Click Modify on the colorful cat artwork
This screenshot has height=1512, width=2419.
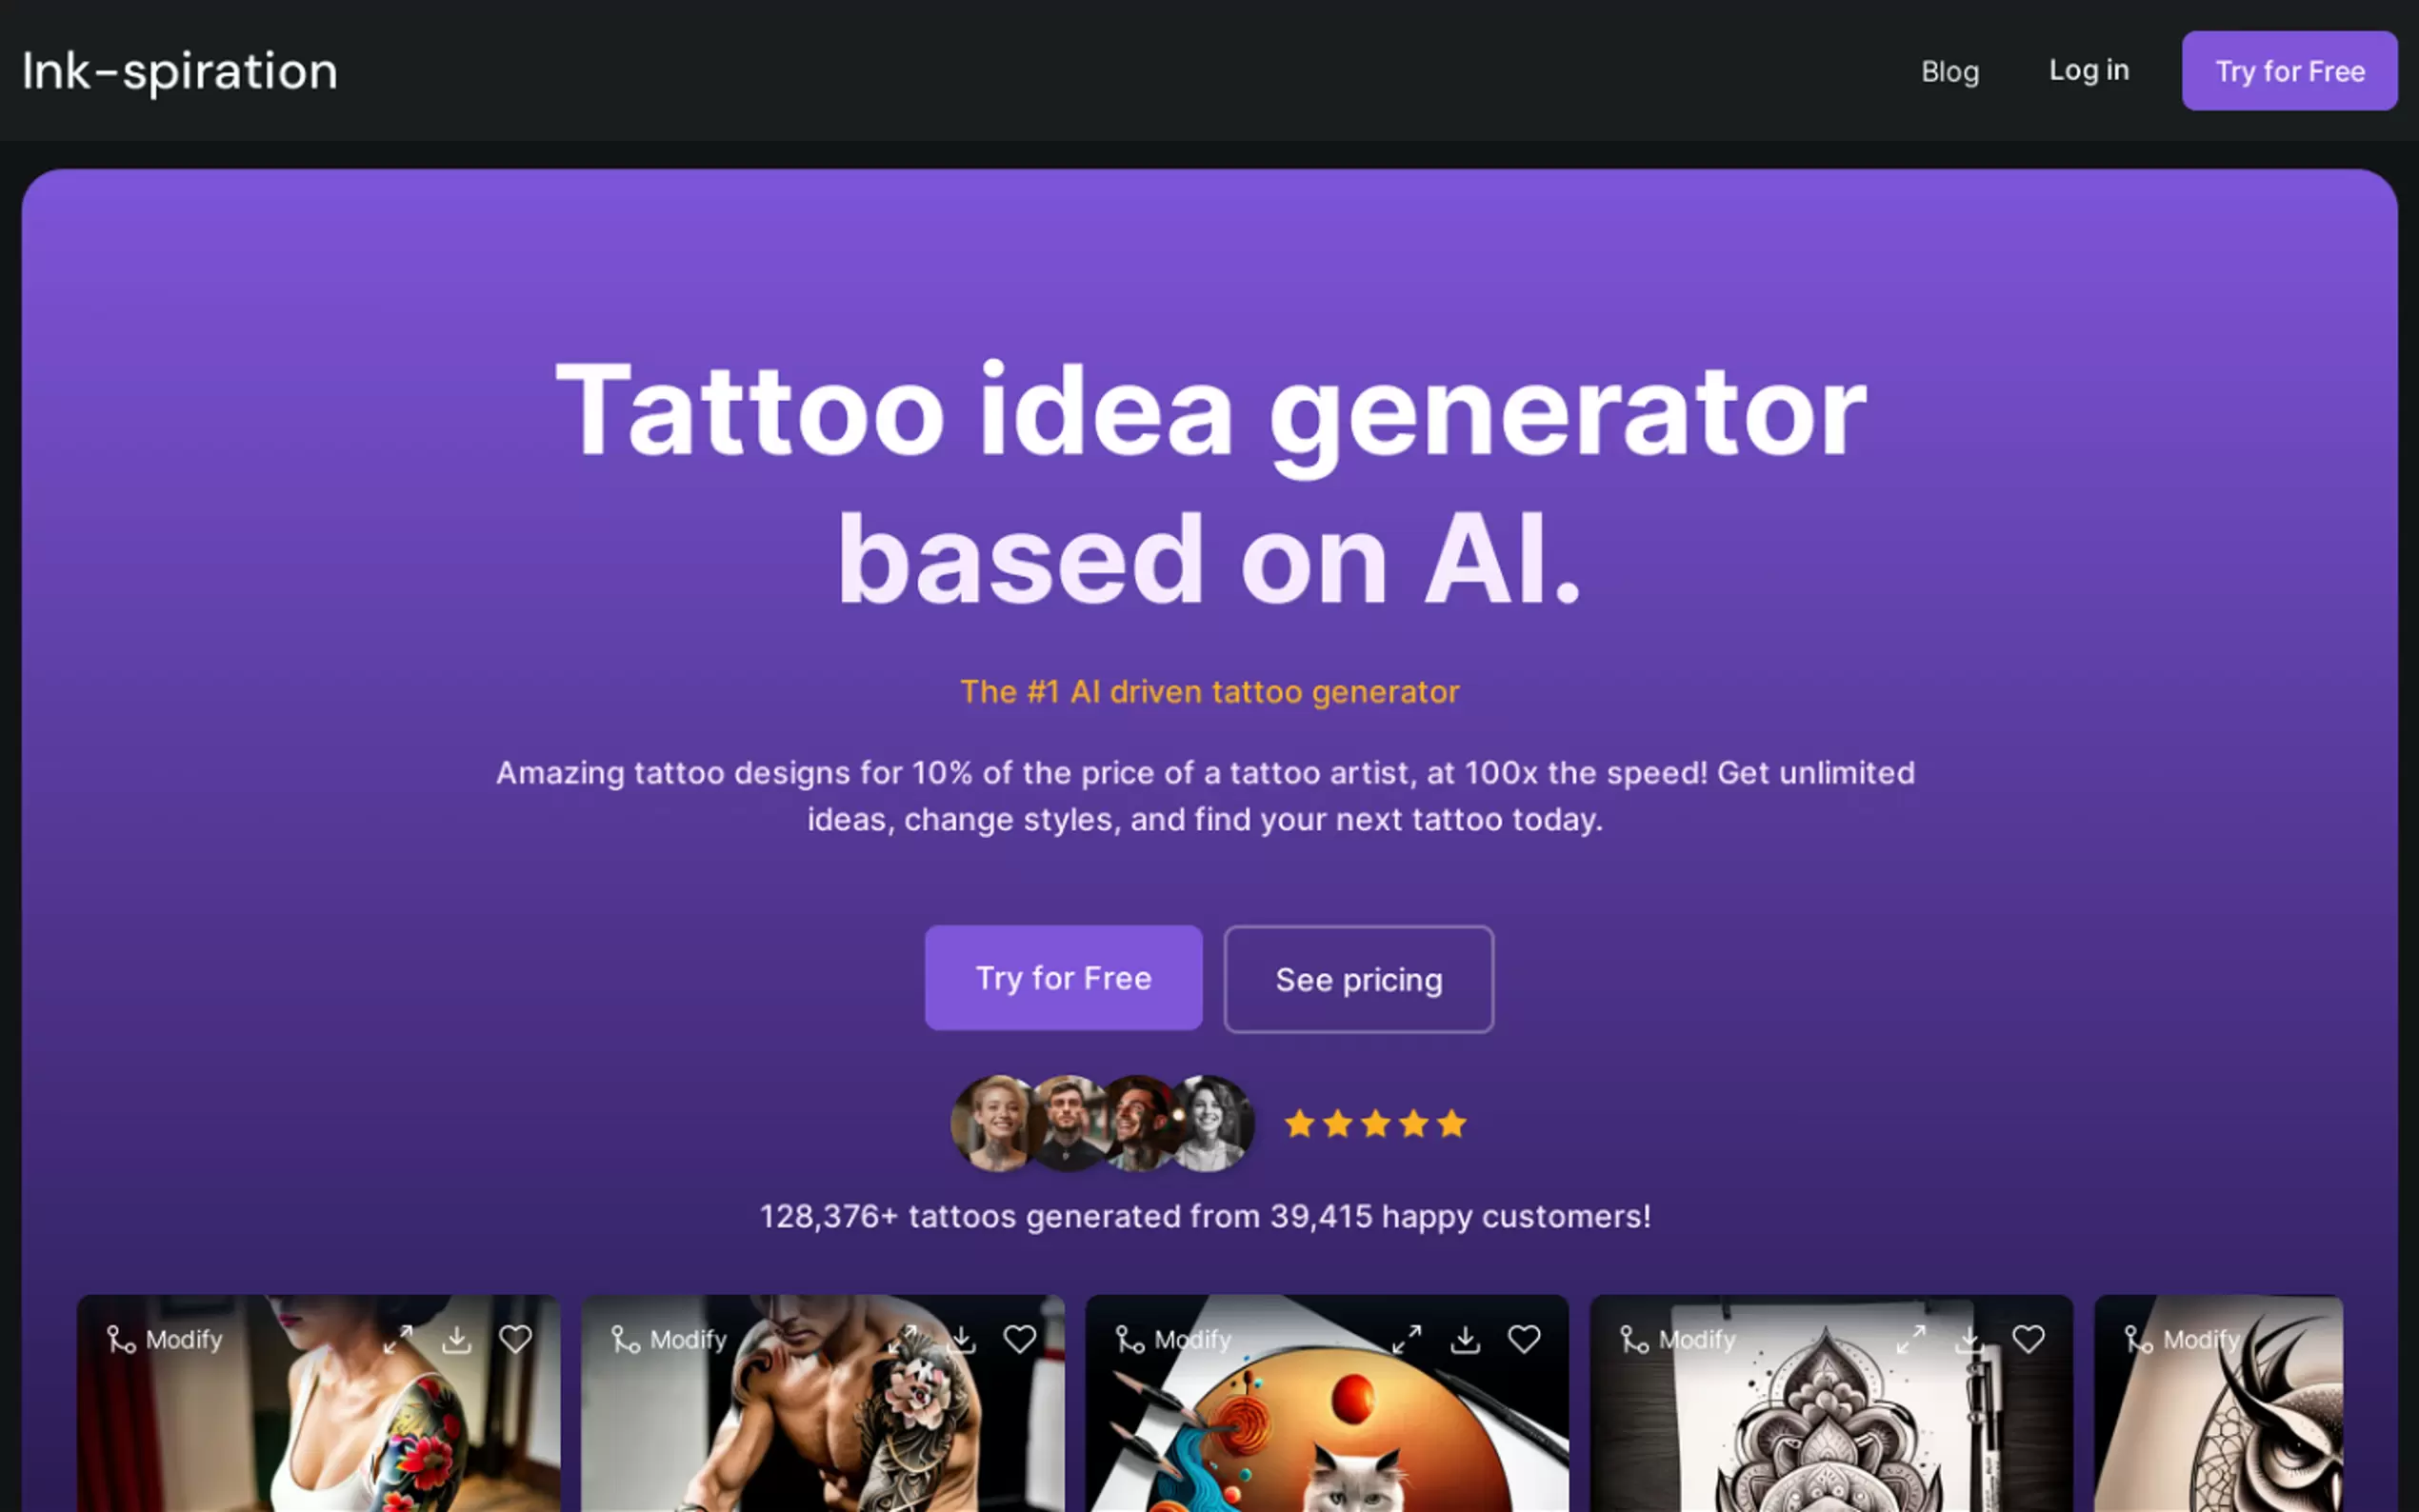coord(1172,1339)
